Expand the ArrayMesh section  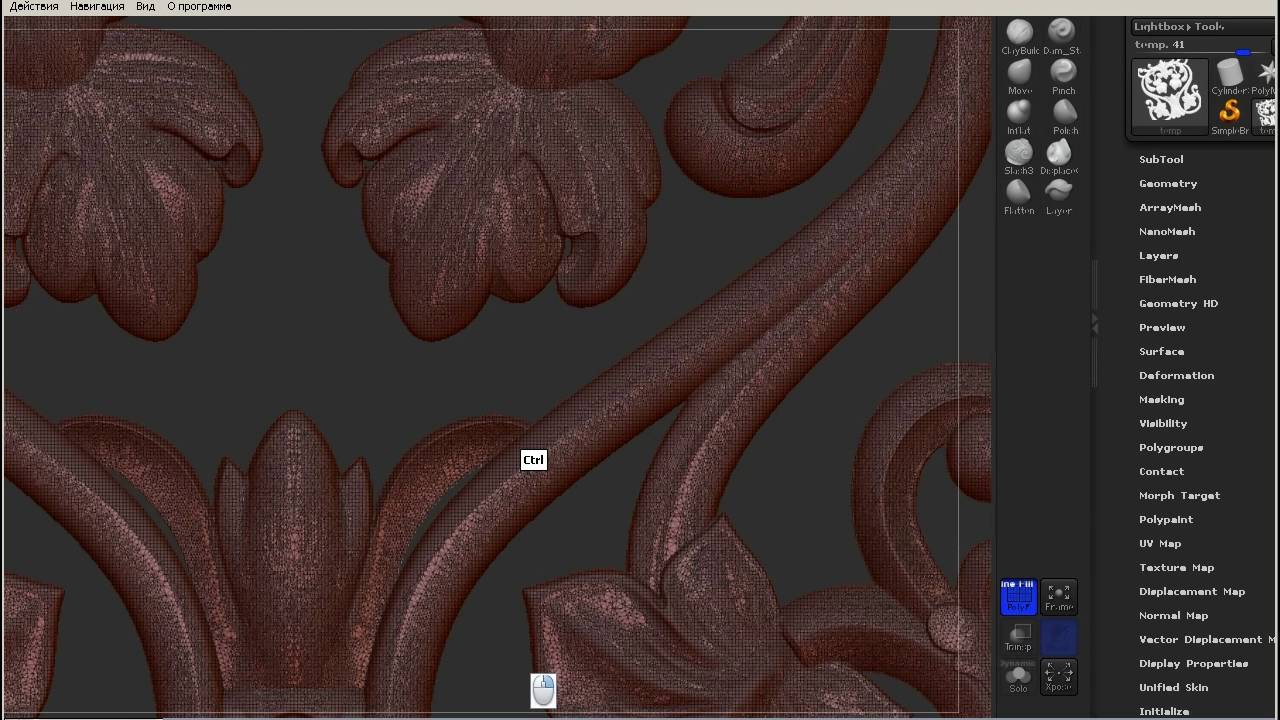point(1170,208)
